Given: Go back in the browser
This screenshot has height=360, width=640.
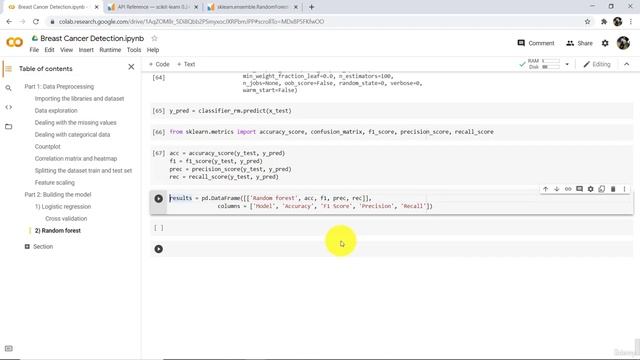Looking at the screenshot, I should tap(9, 22).
